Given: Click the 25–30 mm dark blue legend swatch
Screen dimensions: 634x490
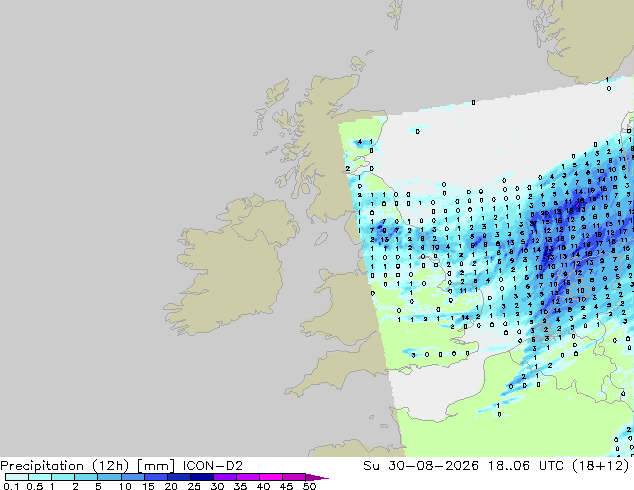Looking at the screenshot, I should [202, 477].
